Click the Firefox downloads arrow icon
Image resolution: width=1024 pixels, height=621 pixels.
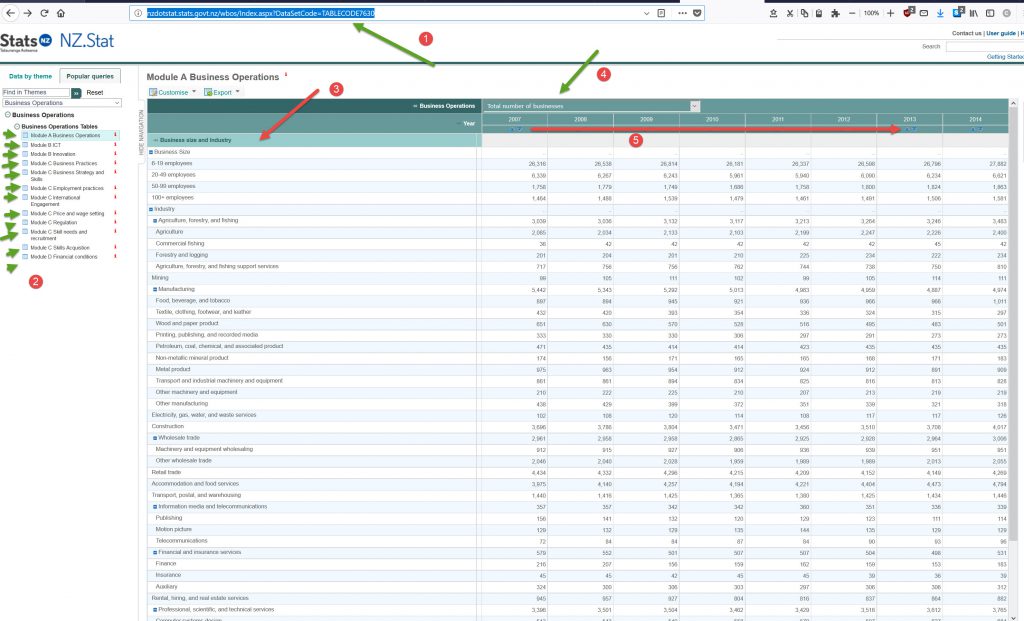[940, 13]
